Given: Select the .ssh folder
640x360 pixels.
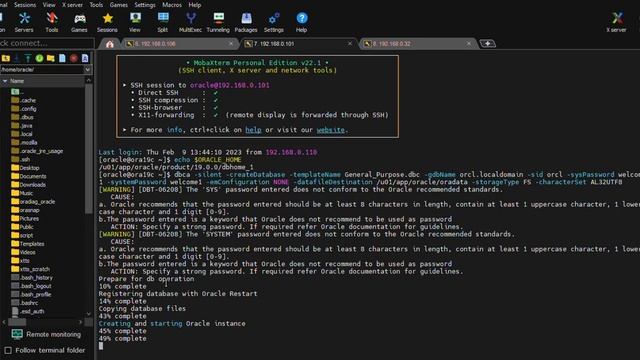Looking at the screenshot, I should coord(21,160).
